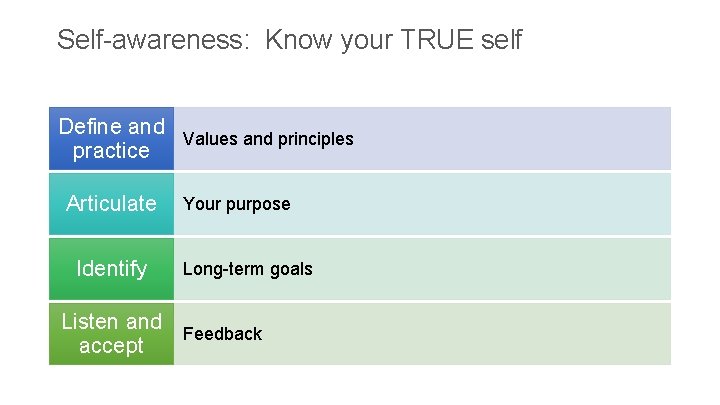Click the "Values and principles" text
720x405 pixels.
268,139
